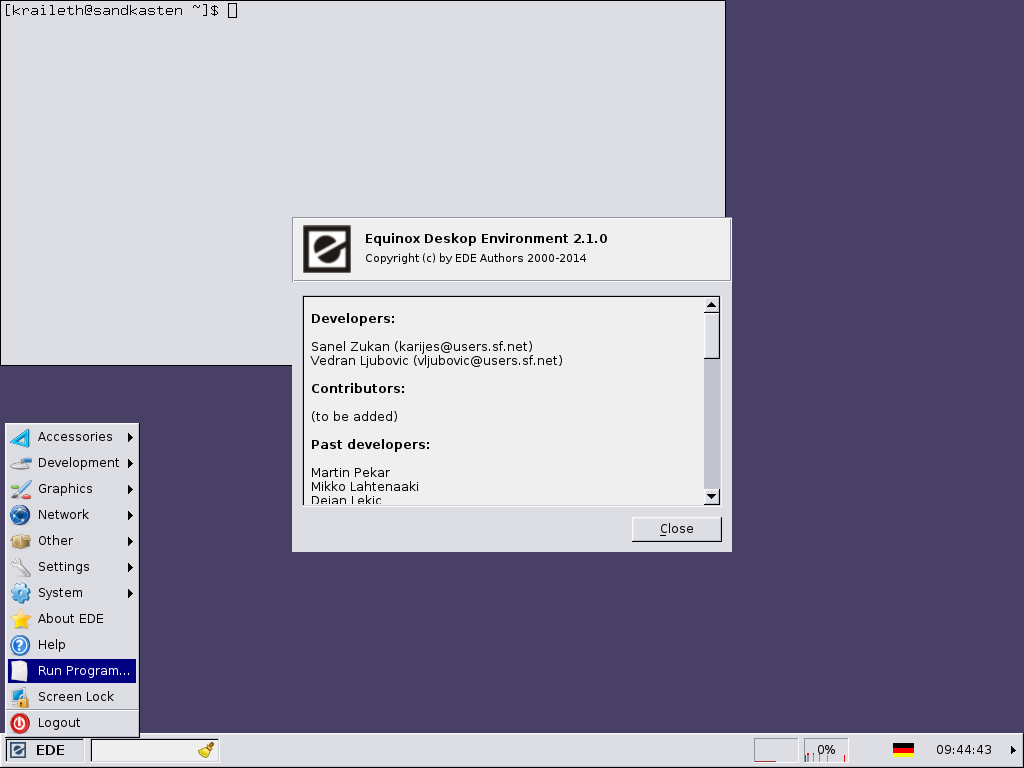Screen dimensions: 1024x768
Task: Click the Settings wrench icon
Action: [x=20, y=567]
